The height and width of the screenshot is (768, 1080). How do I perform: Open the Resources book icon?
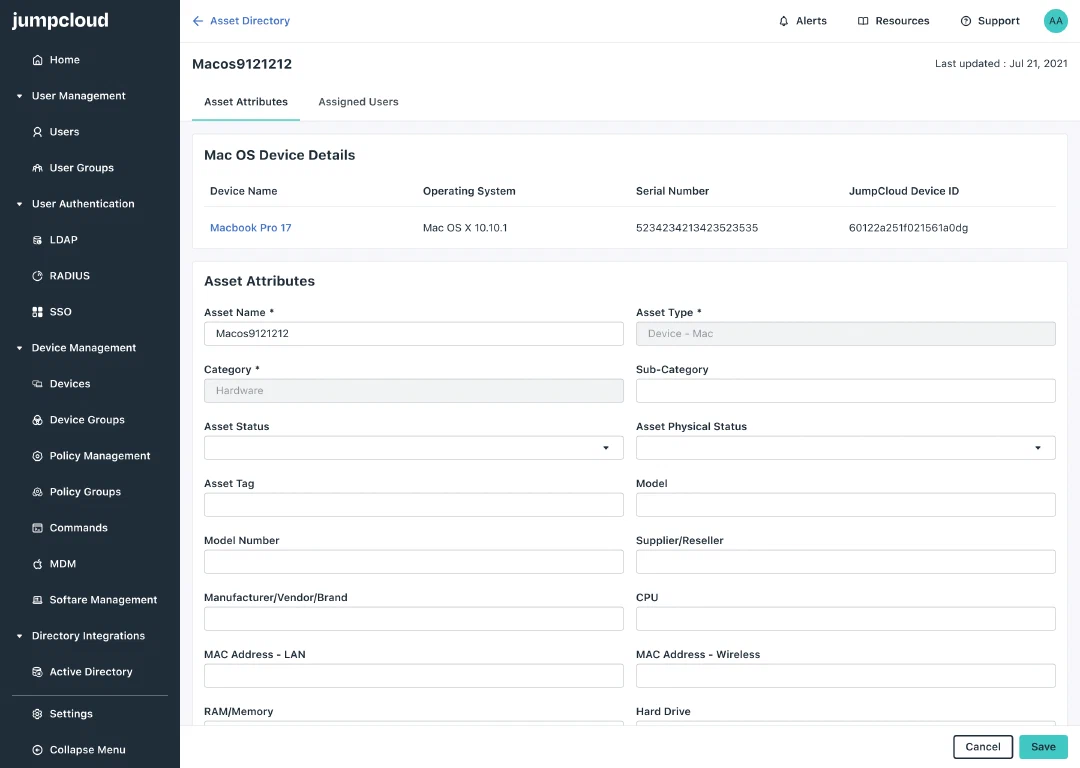coord(862,21)
